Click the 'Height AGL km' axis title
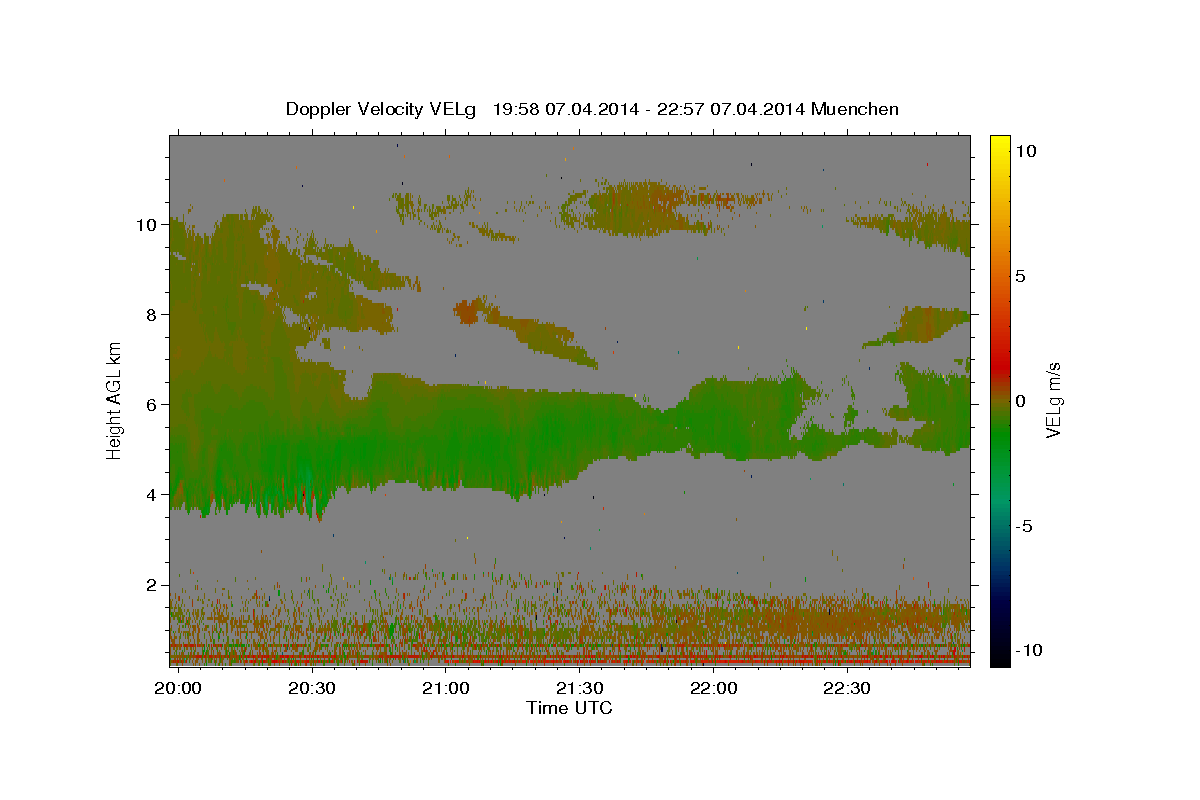The image size is (1200, 800). pyautogui.click(x=115, y=400)
